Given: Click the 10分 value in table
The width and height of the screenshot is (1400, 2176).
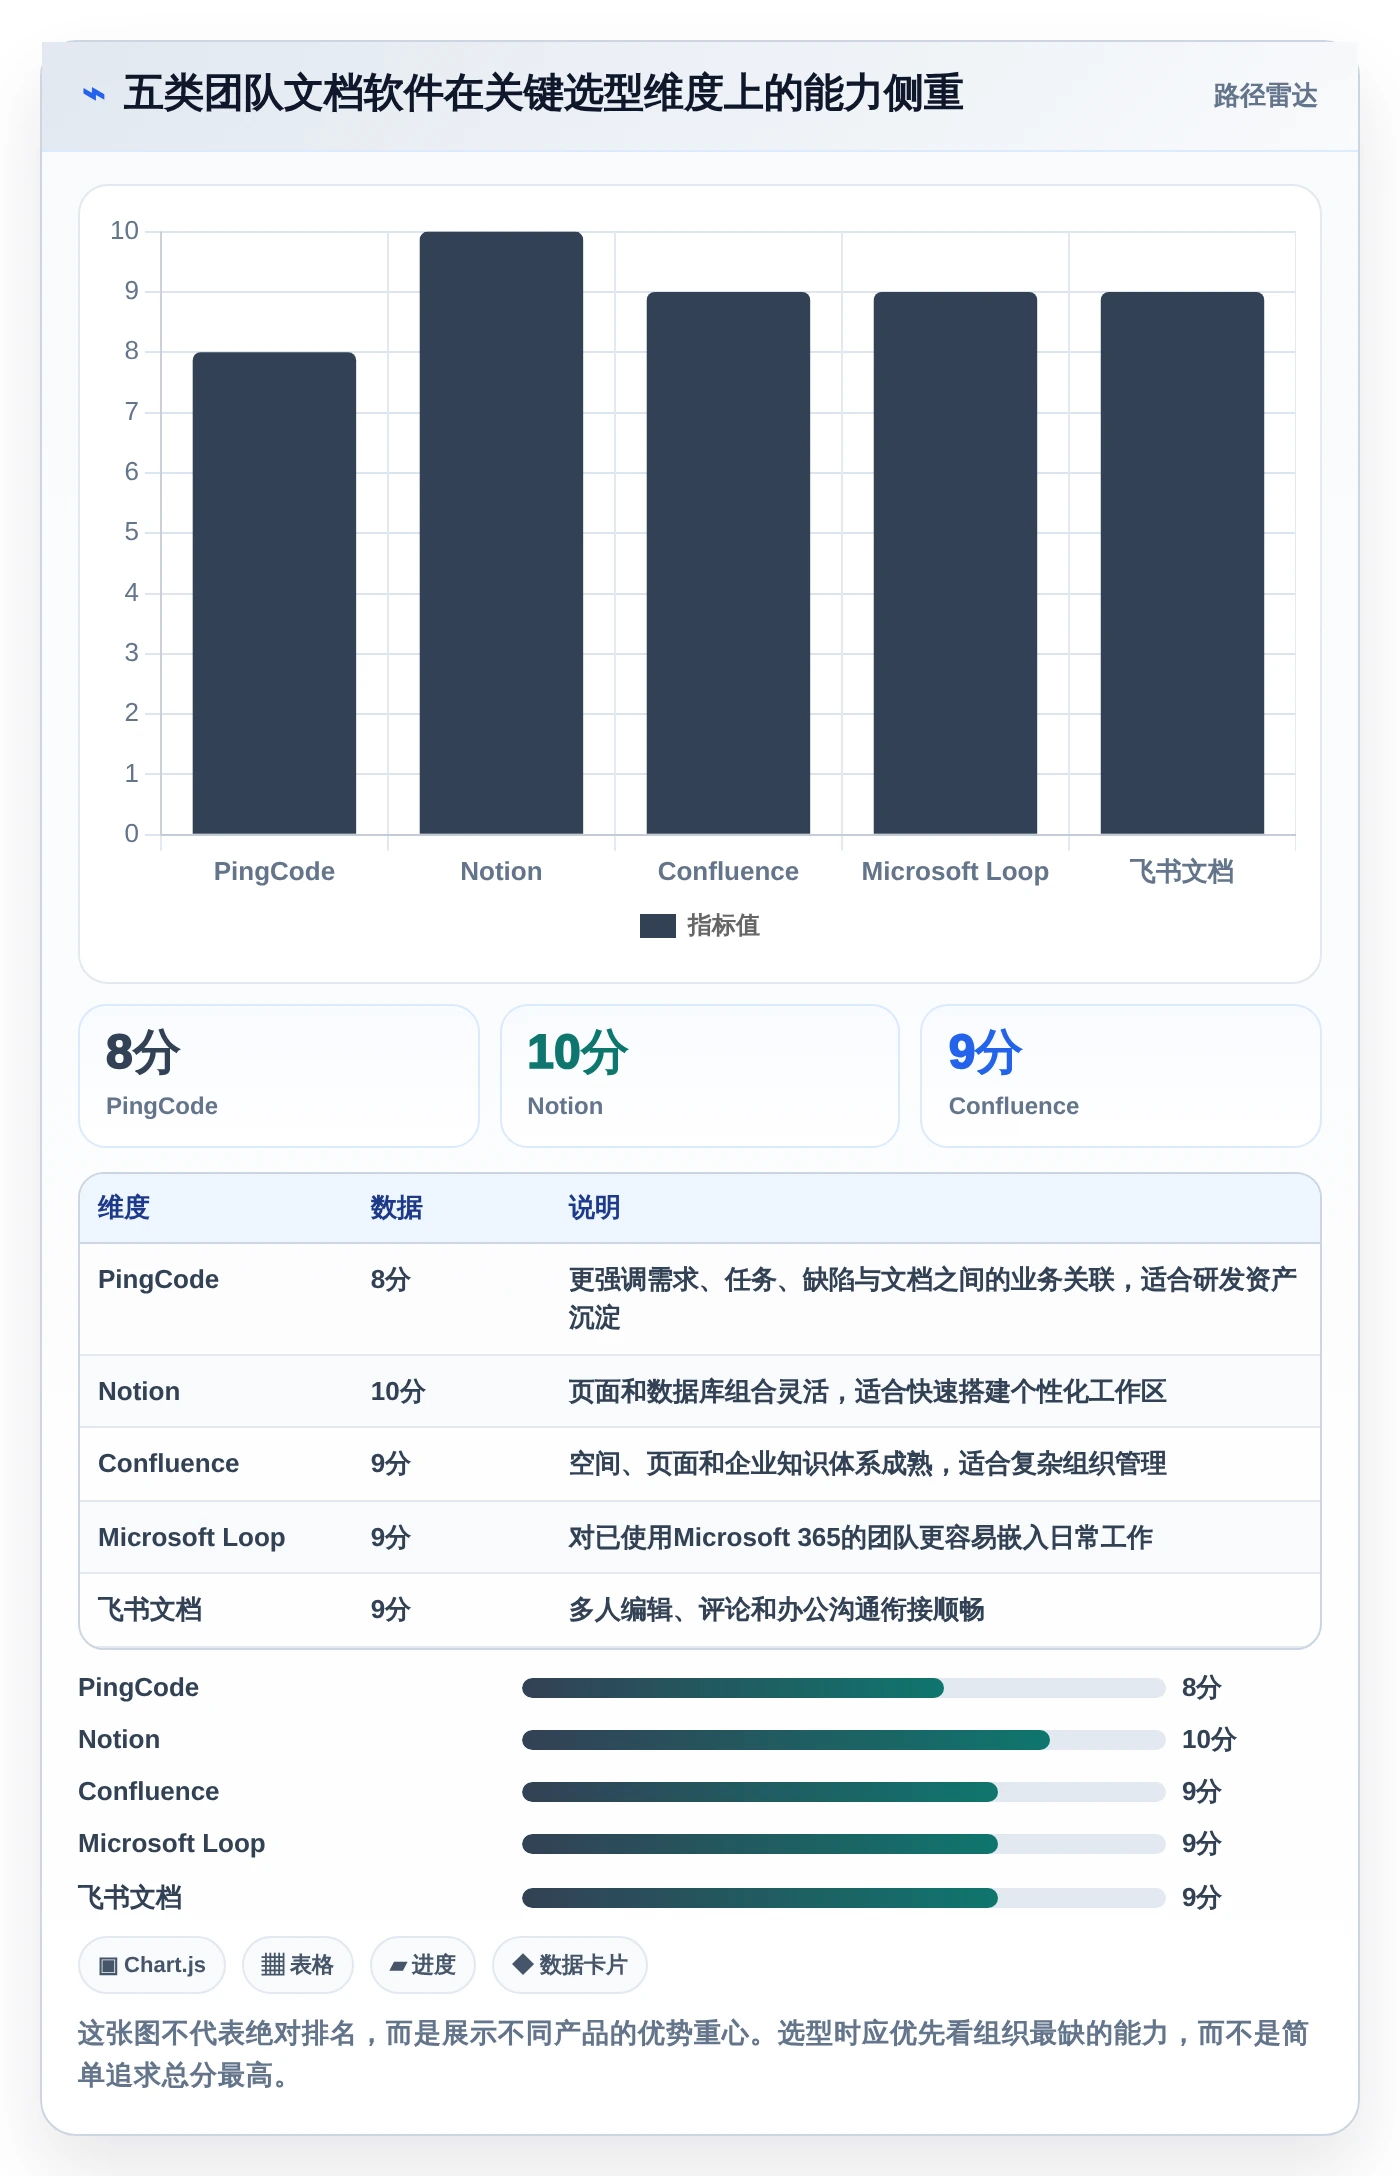Looking at the screenshot, I should click(x=398, y=1392).
